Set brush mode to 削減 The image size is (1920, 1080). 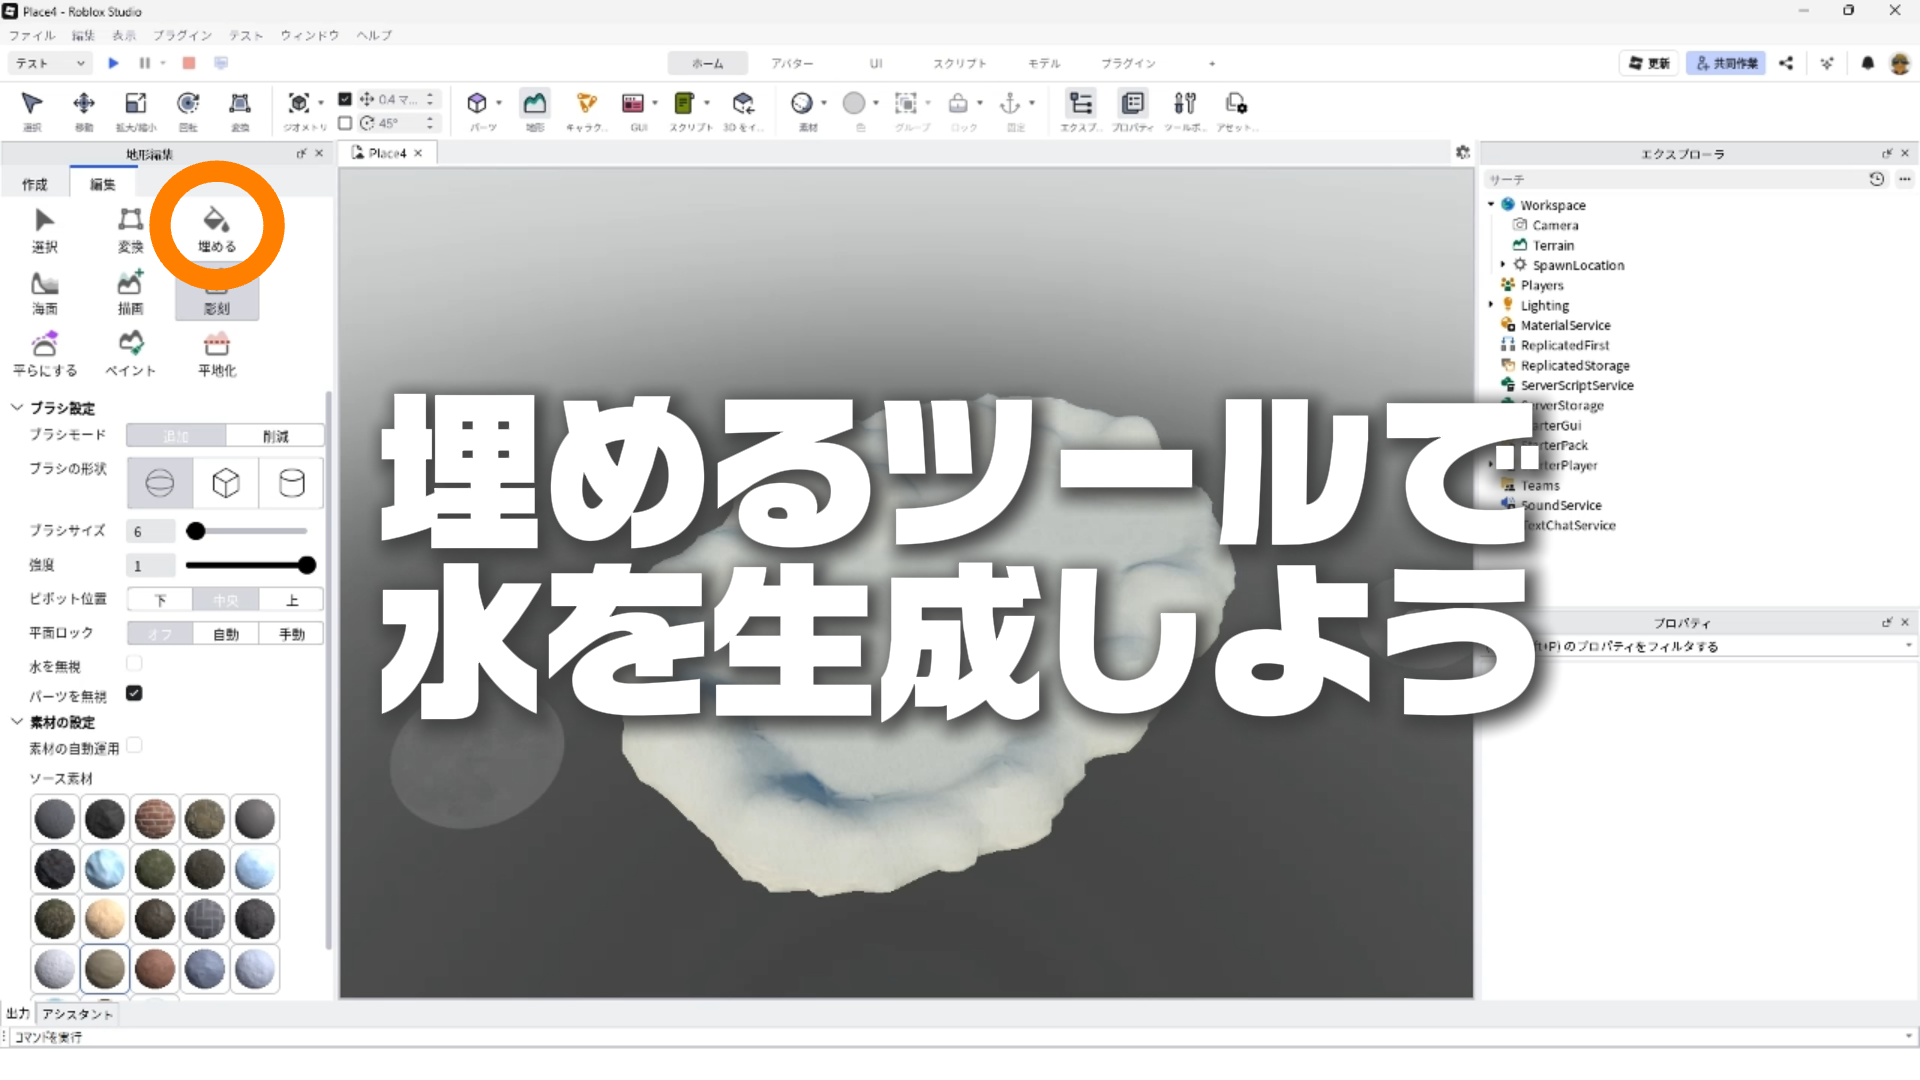275,436
